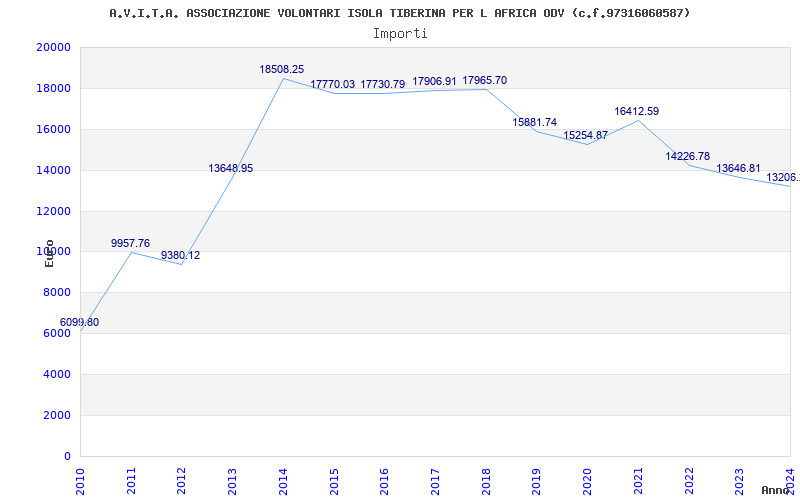The width and height of the screenshot is (800, 500).
Task: Click the data label 17730.79
Action: (x=383, y=84)
